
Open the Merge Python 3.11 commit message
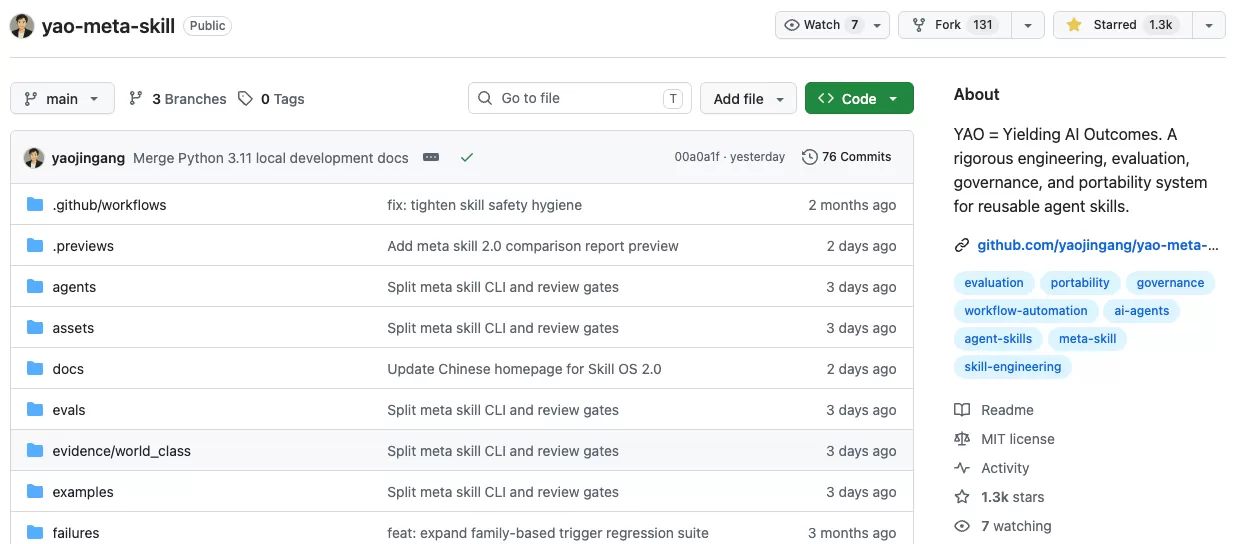pyautogui.click(x=270, y=157)
